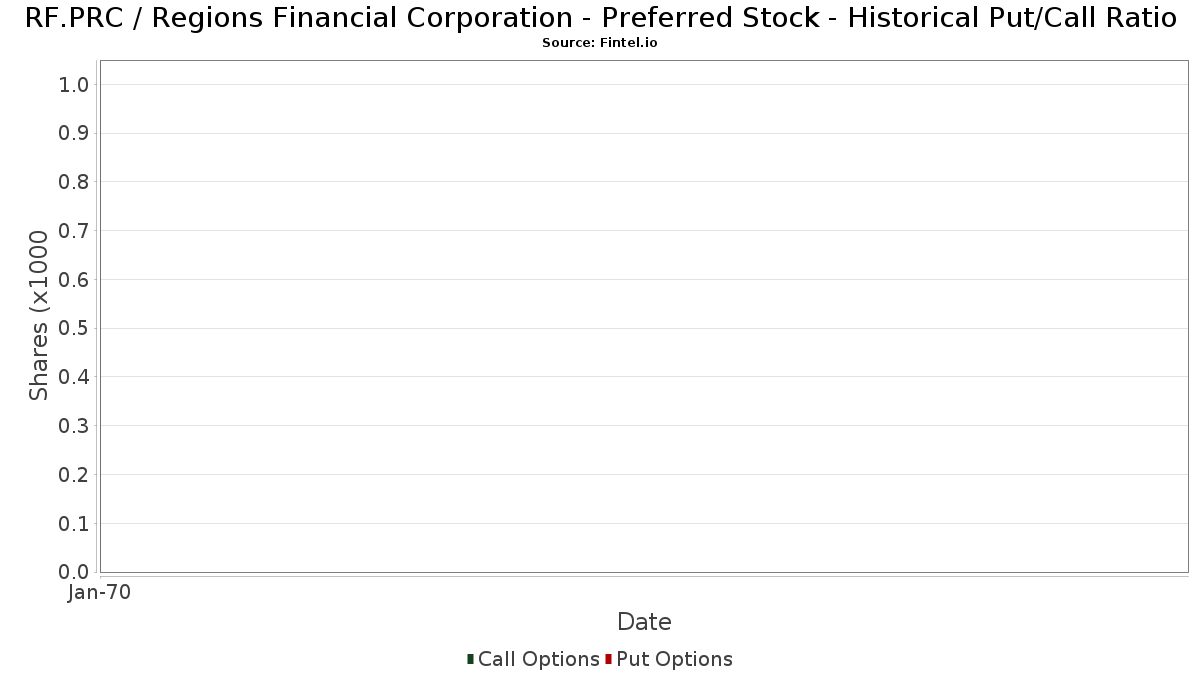Select the 0.9 y-axis tick label
This screenshot has height=675, width=1200.
point(75,134)
